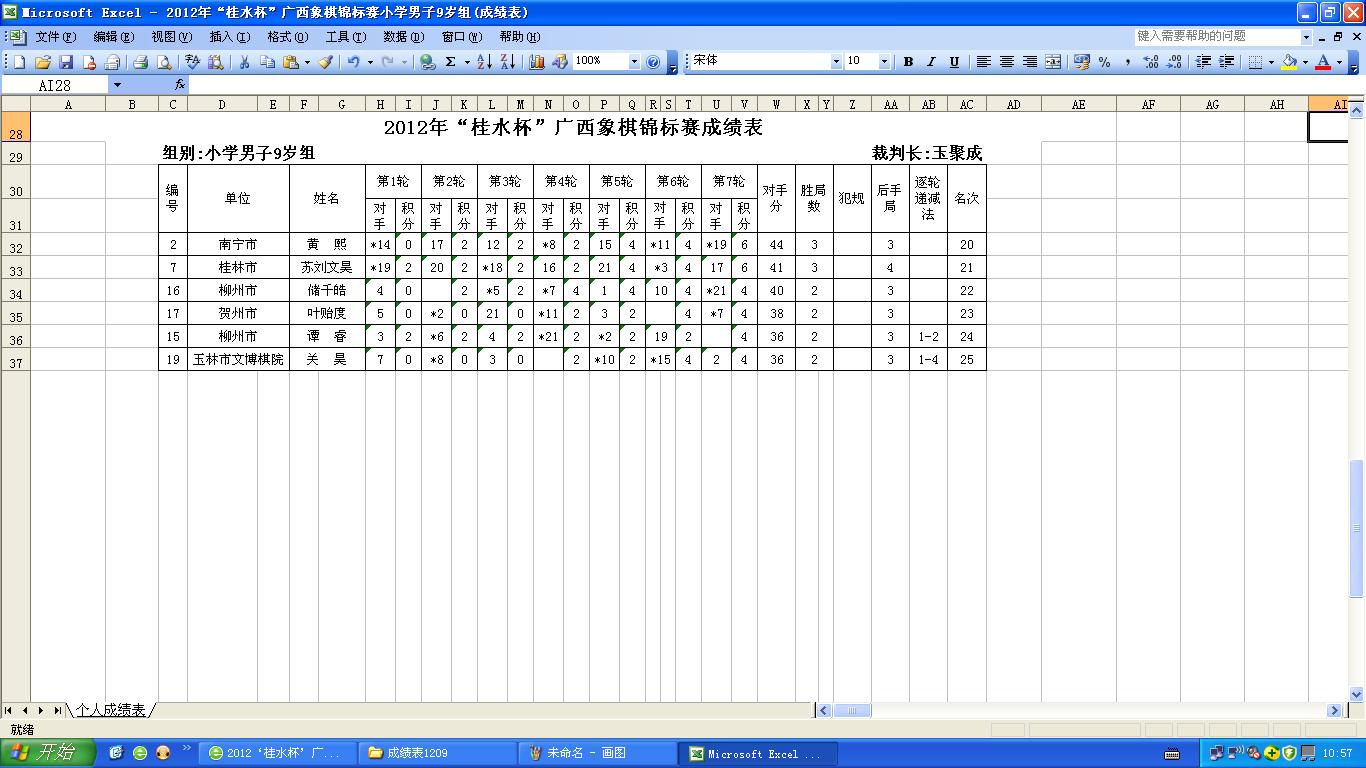Toggle underline formatting

coord(954,62)
